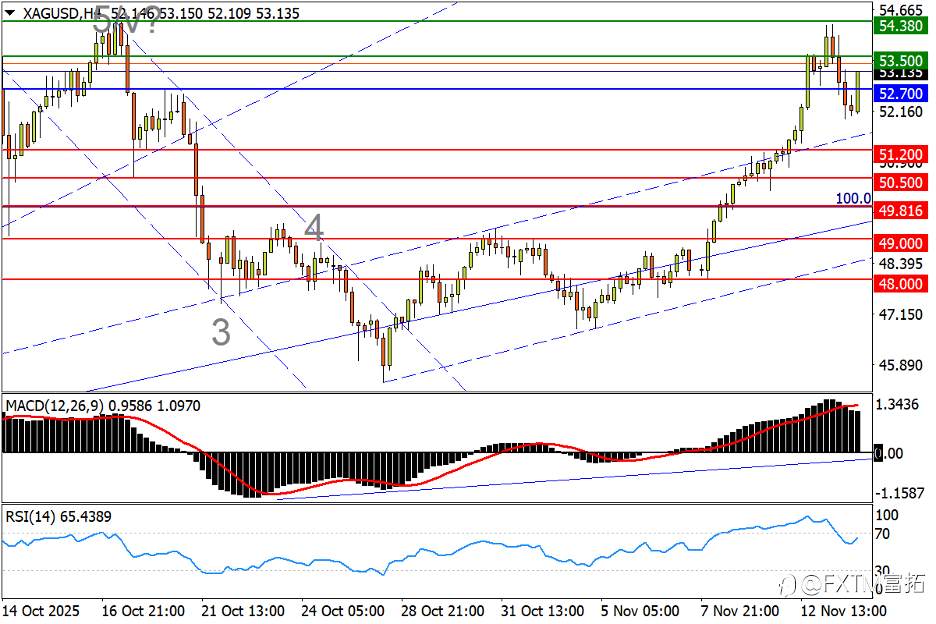
Task: Select the green 54.380 price label
Action: pos(901,26)
